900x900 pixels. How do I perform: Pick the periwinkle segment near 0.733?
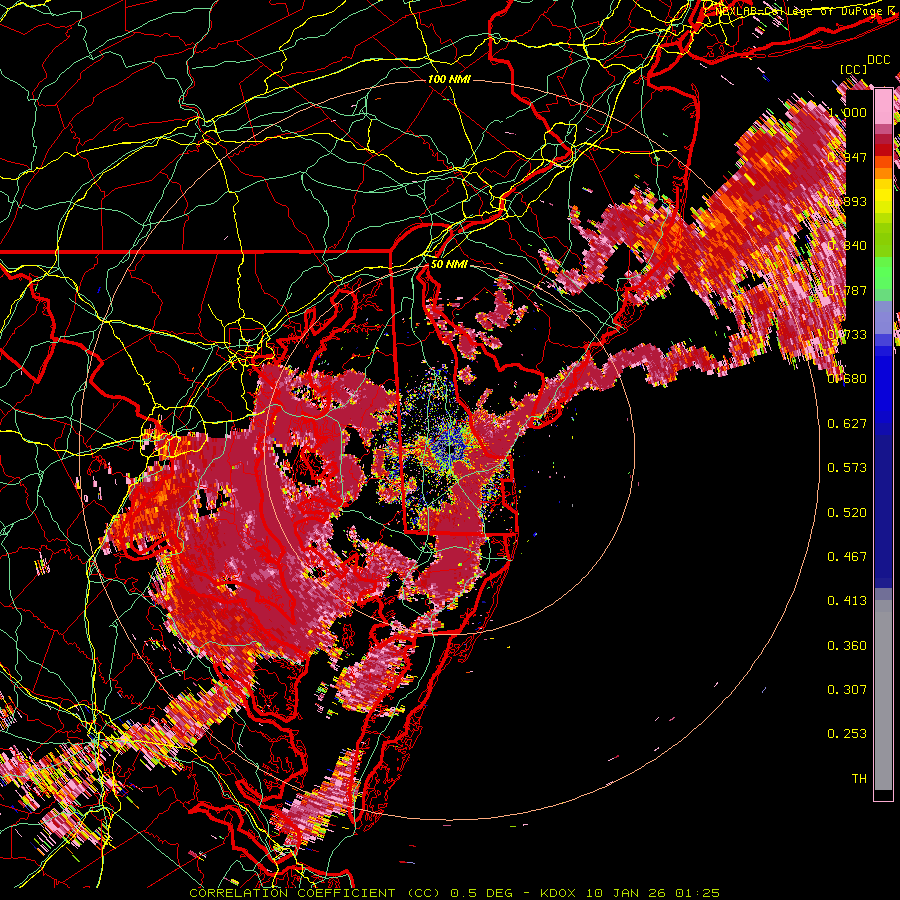883,317
